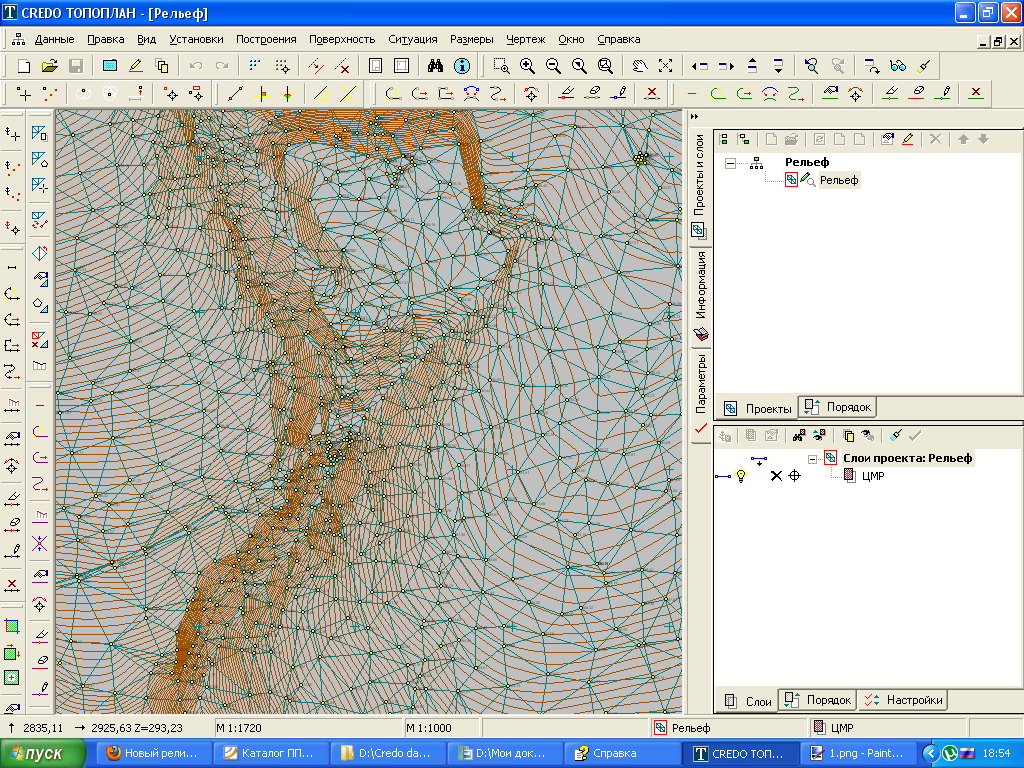Click the Copy pages toolbar icon

[162, 65]
